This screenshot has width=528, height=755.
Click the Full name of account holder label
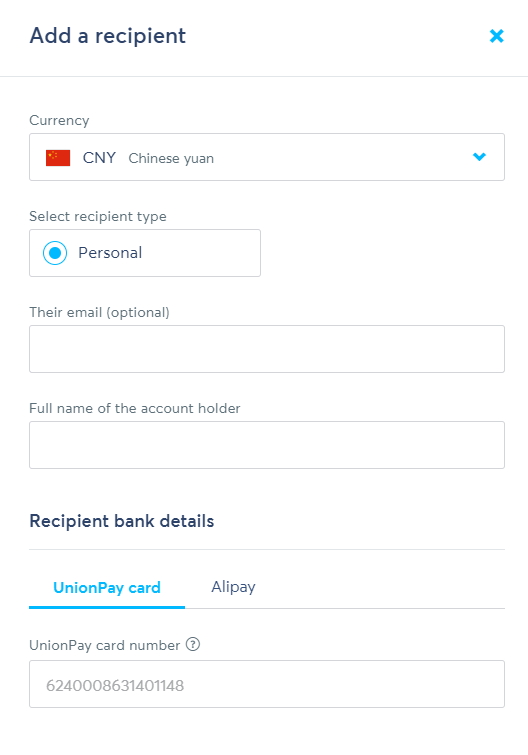tap(135, 408)
